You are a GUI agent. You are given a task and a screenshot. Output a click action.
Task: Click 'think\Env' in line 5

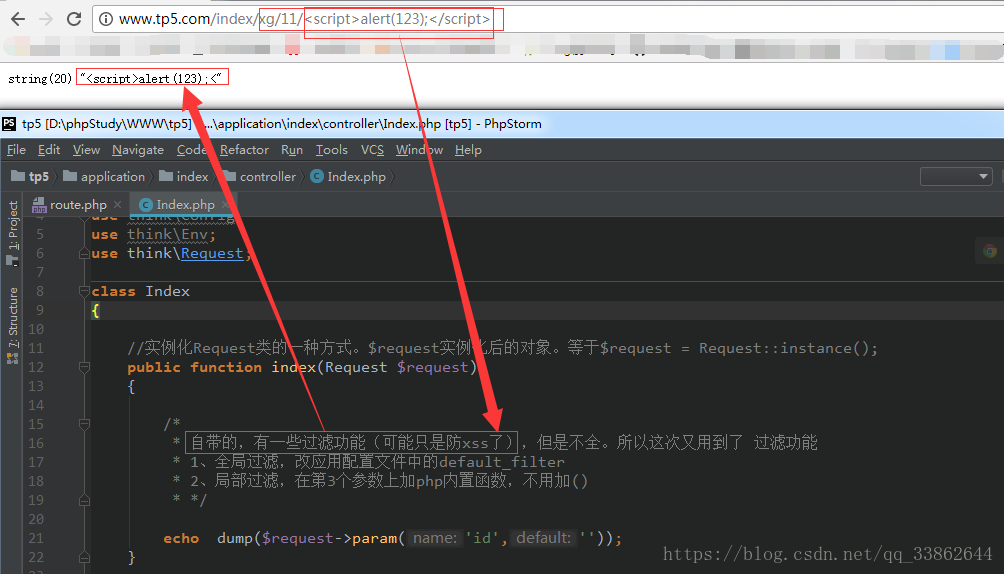tap(167, 234)
